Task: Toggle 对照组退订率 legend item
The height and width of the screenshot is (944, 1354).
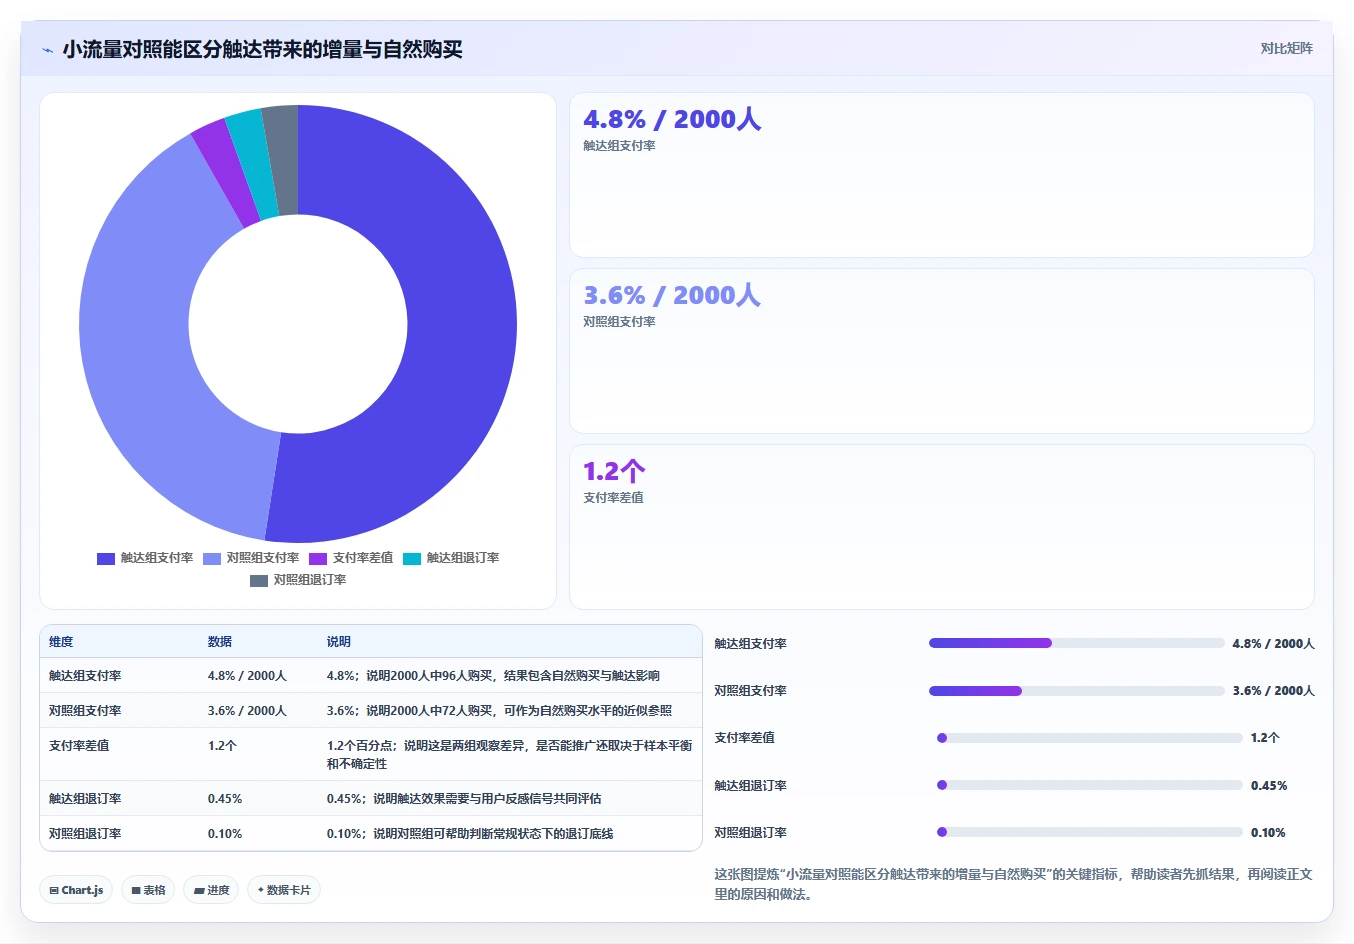Action: (298, 580)
